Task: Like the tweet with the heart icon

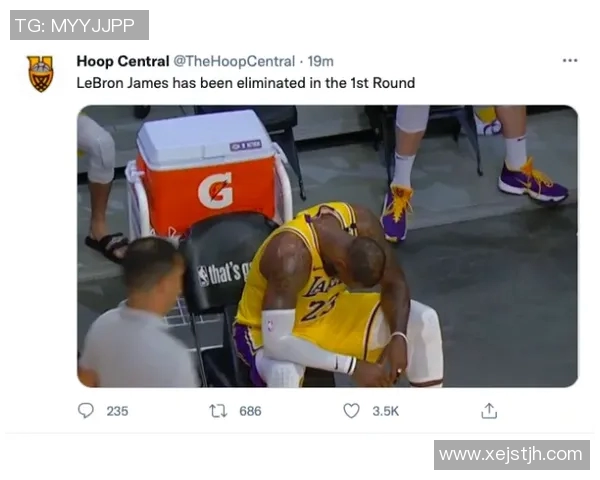Action: coord(351,411)
